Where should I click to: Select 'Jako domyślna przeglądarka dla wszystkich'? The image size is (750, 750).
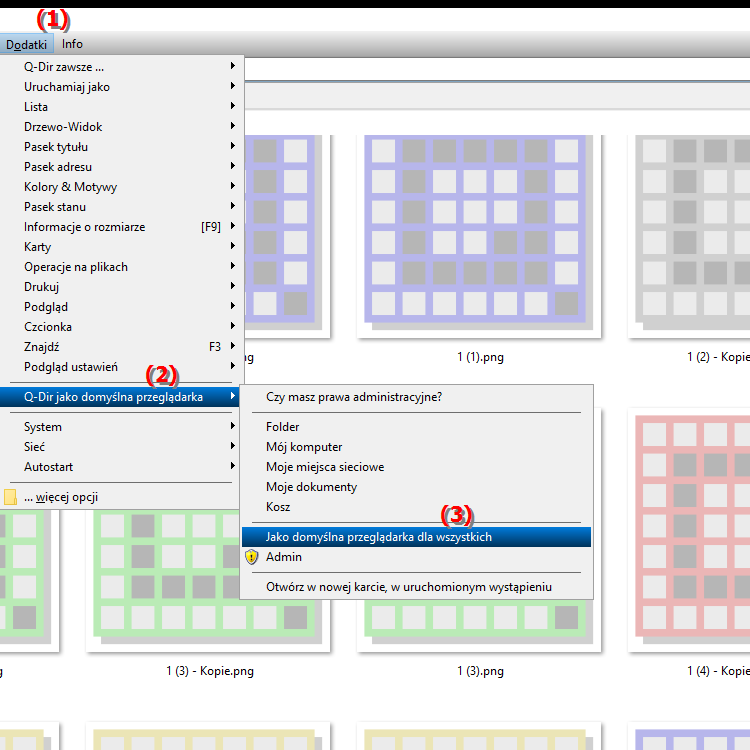click(416, 537)
